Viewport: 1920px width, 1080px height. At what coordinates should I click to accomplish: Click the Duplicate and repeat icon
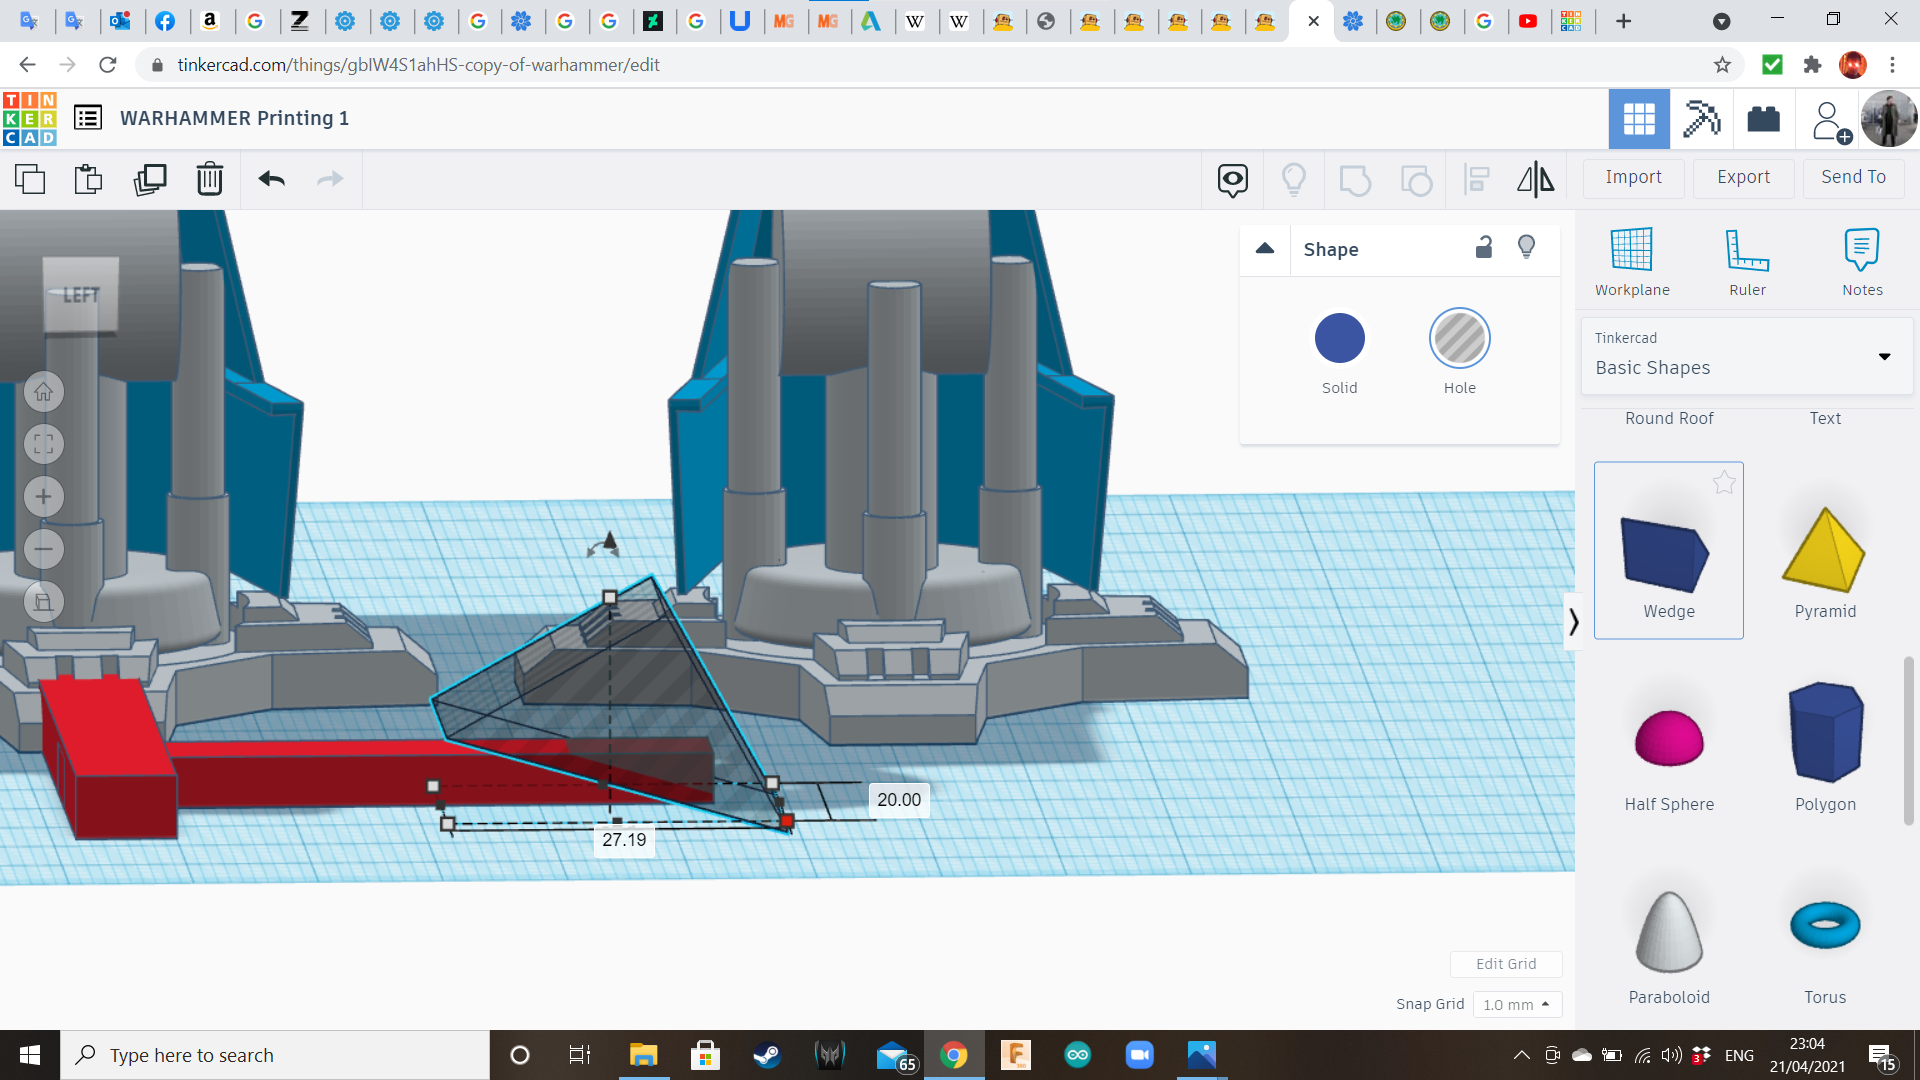coord(150,179)
